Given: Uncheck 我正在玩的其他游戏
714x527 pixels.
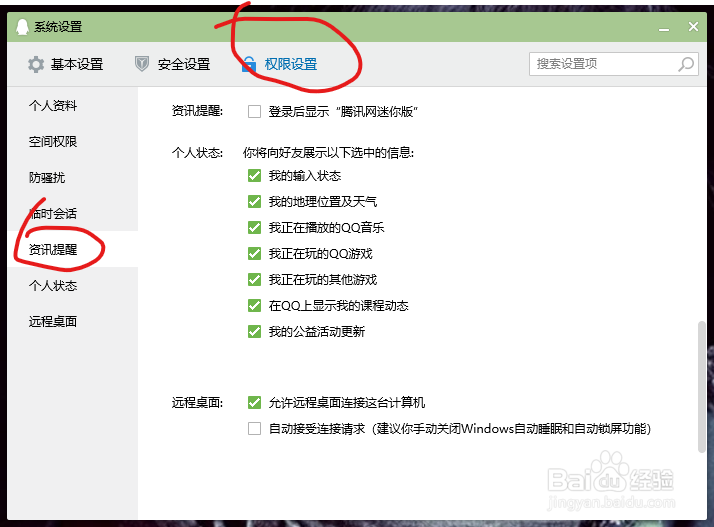Looking at the screenshot, I should click(x=255, y=280).
